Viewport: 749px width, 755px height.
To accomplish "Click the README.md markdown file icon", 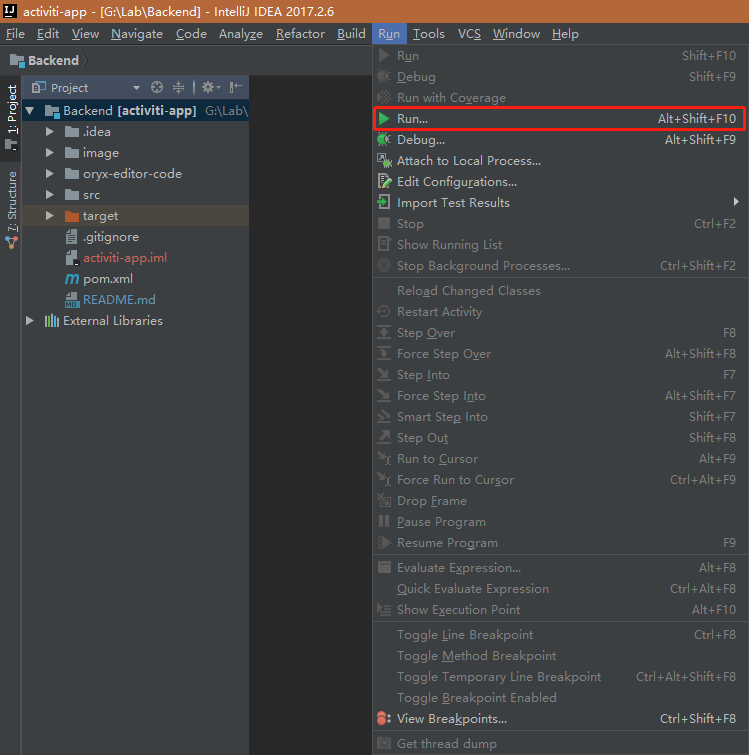I will 72,300.
